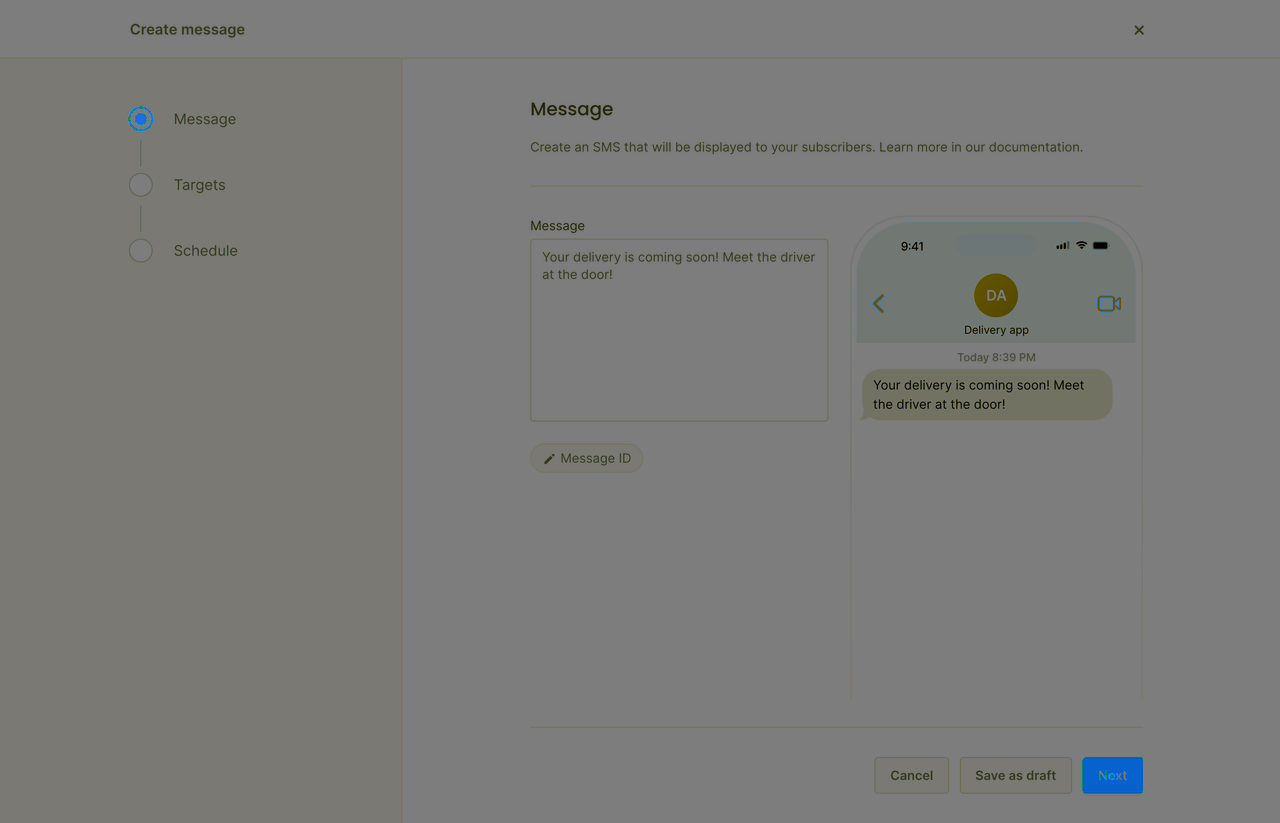Image resolution: width=1280 pixels, height=823 pixels.
Task: Select the back chevron in the phone preview
Action: [878, 303]
